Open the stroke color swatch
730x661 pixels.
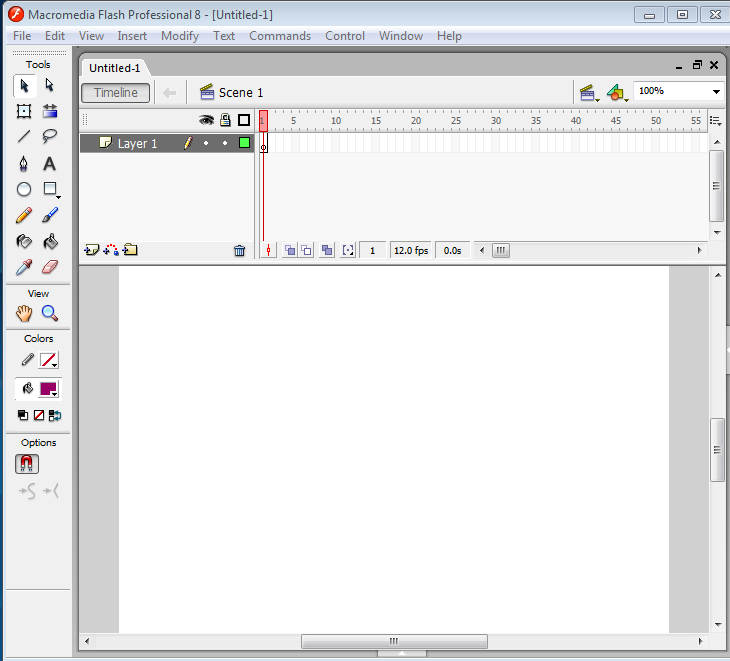click(48, 360)
